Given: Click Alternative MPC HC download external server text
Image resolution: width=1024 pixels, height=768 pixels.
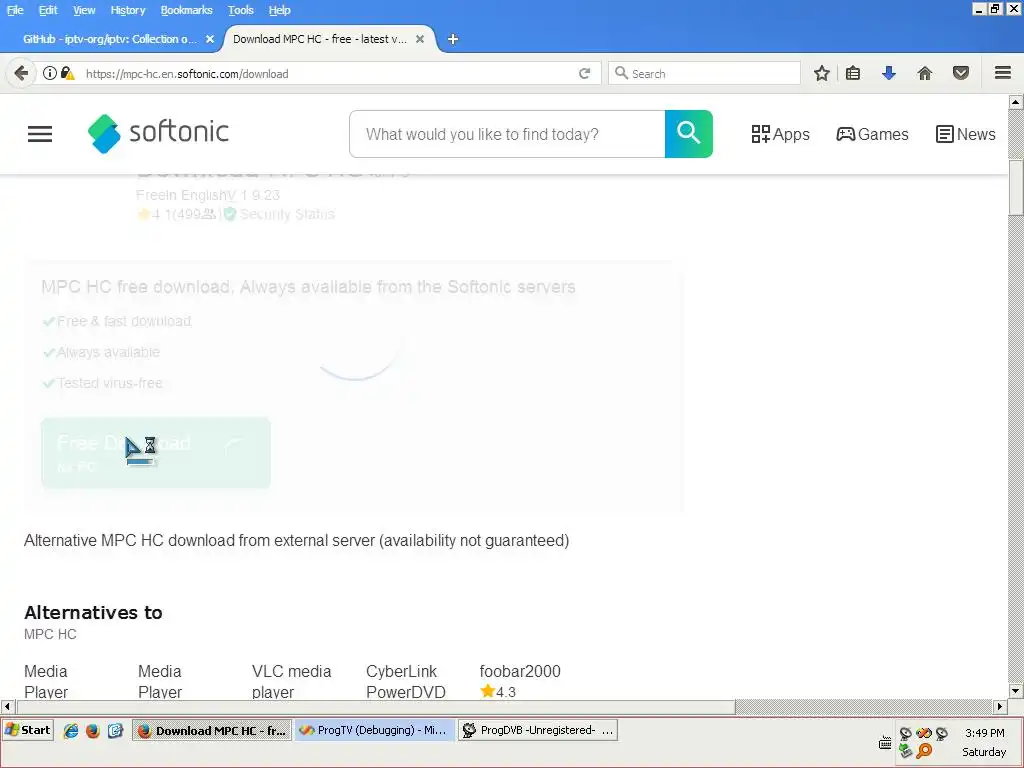Looking at the screenshot, I should point(296,541).
